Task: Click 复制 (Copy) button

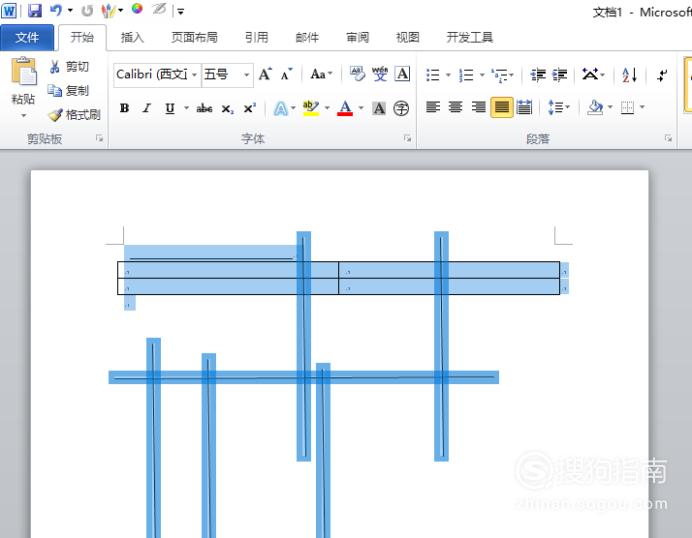Action: 69,90
